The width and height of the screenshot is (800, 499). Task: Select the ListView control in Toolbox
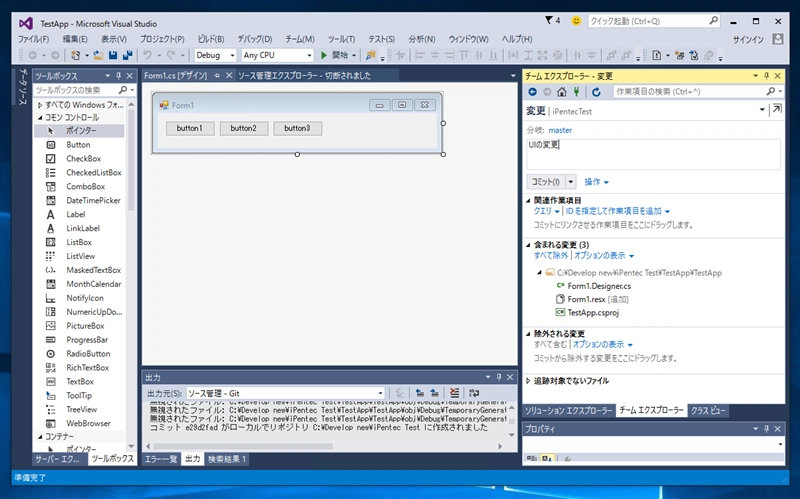tap(79, 256)
